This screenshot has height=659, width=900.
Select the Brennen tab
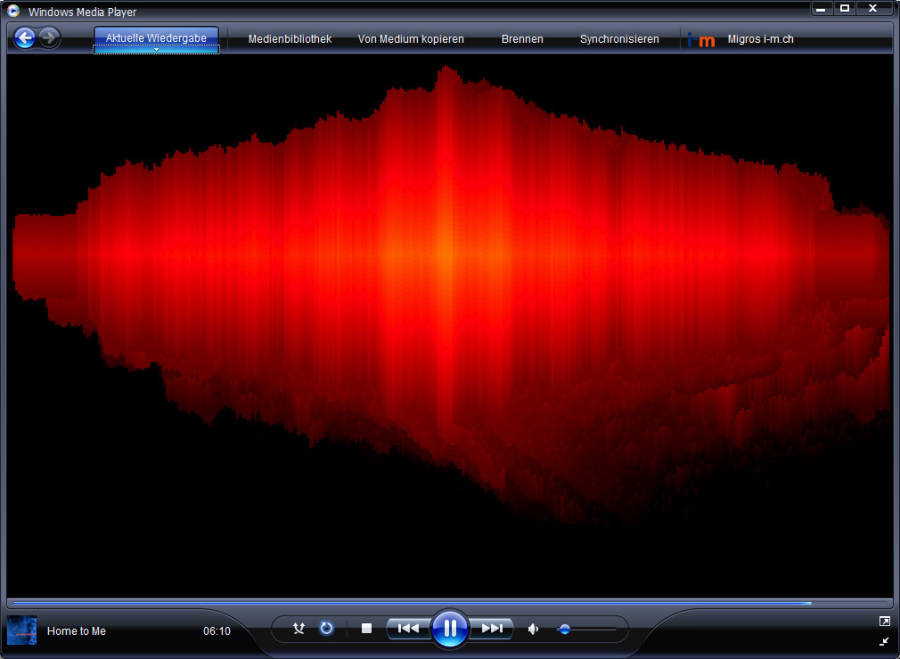[522, 39]
